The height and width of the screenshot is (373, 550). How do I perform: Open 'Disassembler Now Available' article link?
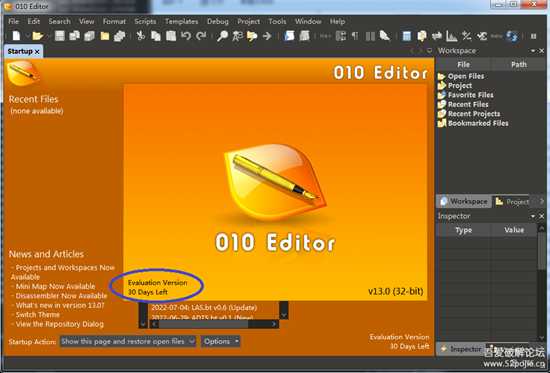point(61,296)
